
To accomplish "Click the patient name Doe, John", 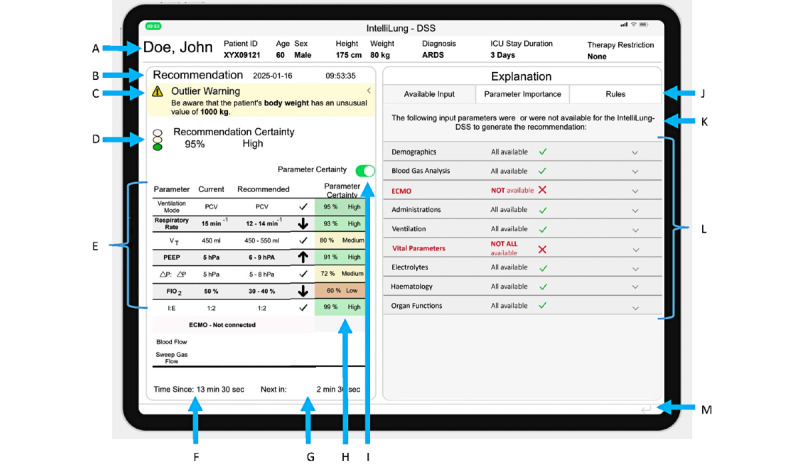I will click(x=178, y=47).
